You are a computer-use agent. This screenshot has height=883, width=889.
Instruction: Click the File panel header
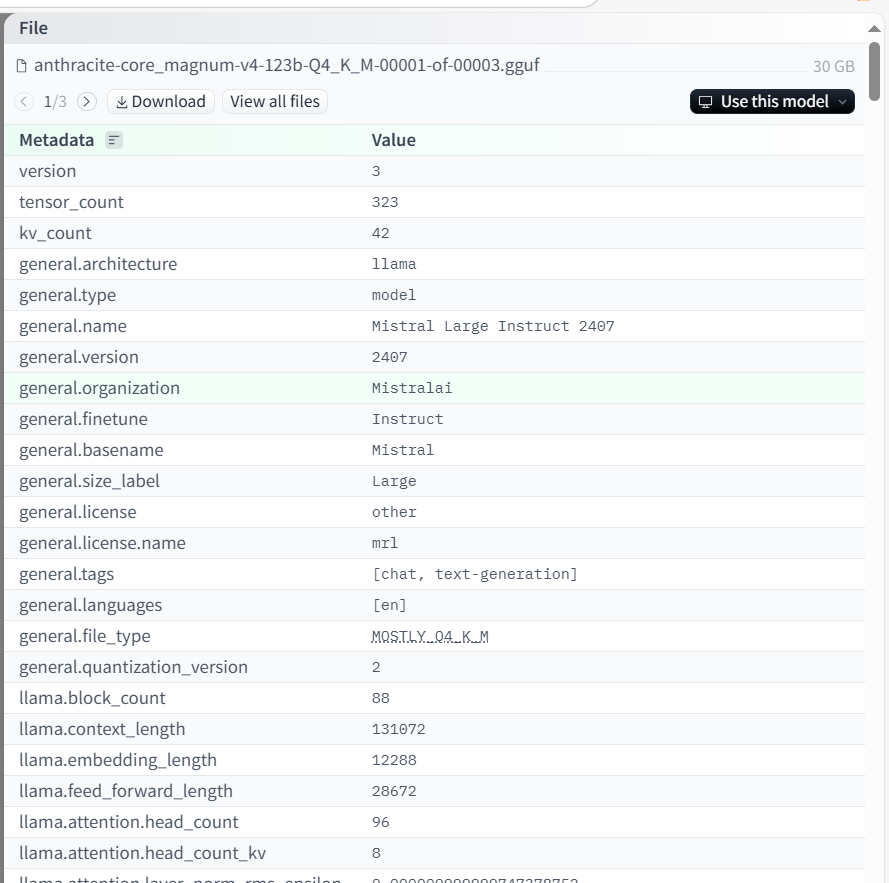434,28
